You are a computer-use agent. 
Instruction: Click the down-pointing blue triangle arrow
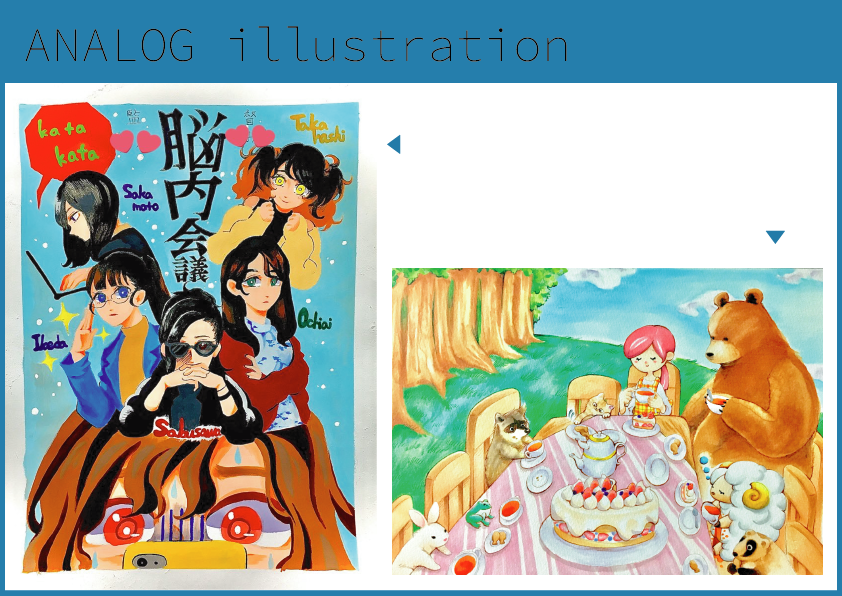775,237
